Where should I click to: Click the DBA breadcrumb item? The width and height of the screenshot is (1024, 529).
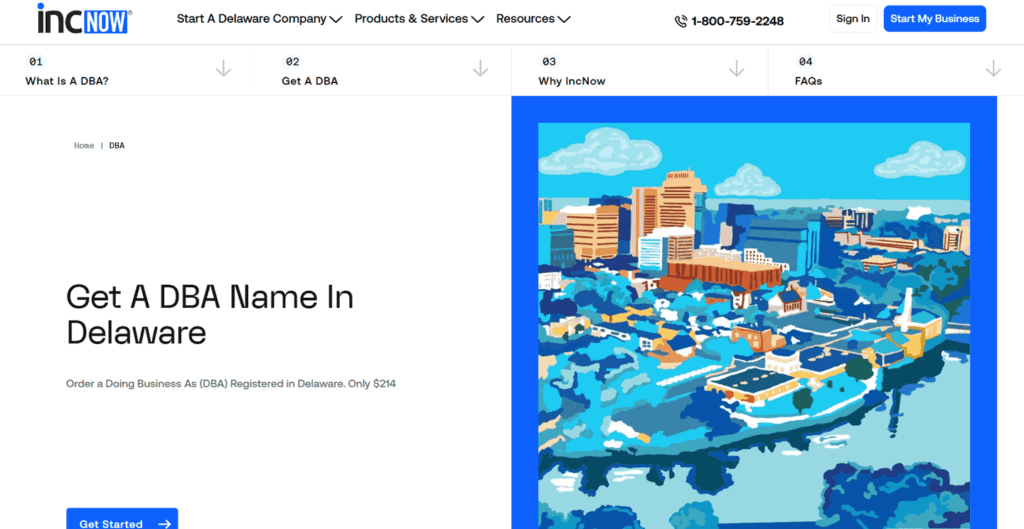(x=117, y=146)
